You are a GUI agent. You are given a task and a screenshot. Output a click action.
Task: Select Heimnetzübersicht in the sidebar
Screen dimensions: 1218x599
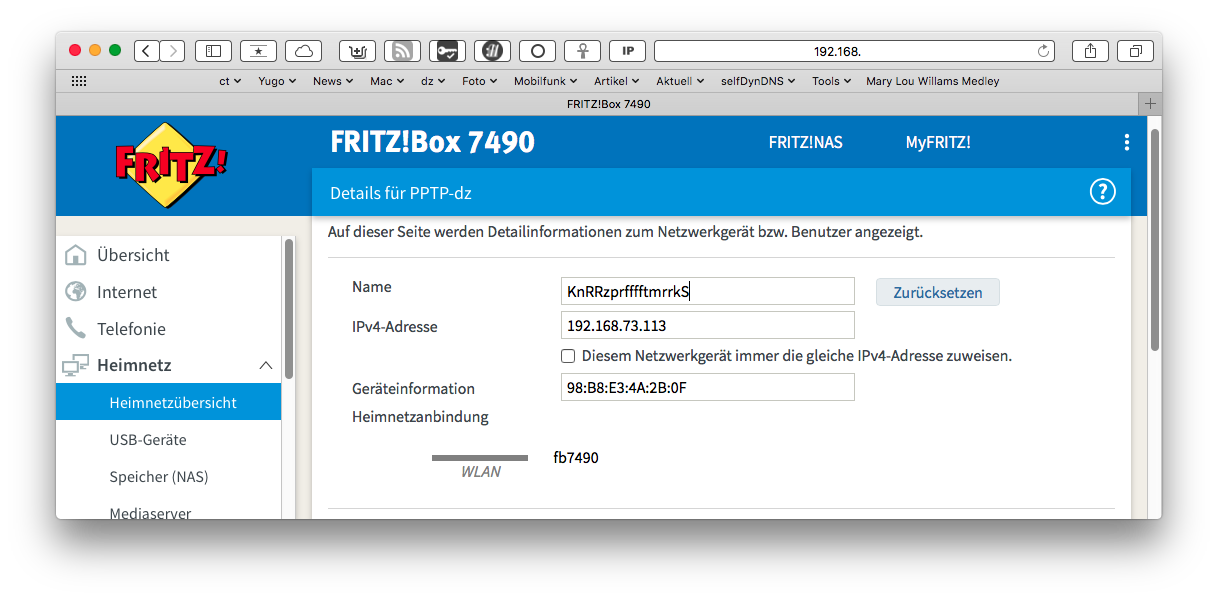point(168,403)
